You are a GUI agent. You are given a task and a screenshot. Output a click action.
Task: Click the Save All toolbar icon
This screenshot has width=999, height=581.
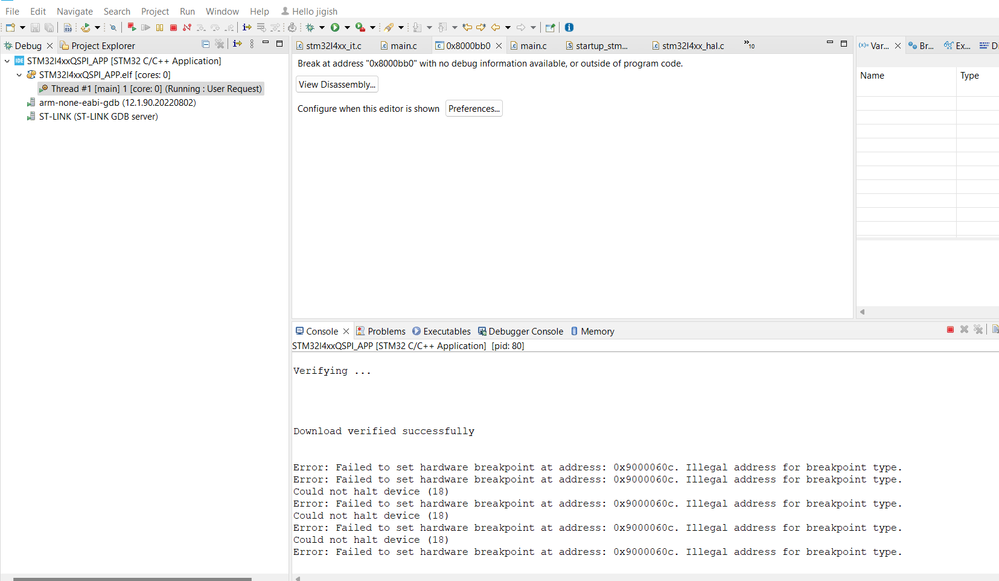[x=49, y=27]
